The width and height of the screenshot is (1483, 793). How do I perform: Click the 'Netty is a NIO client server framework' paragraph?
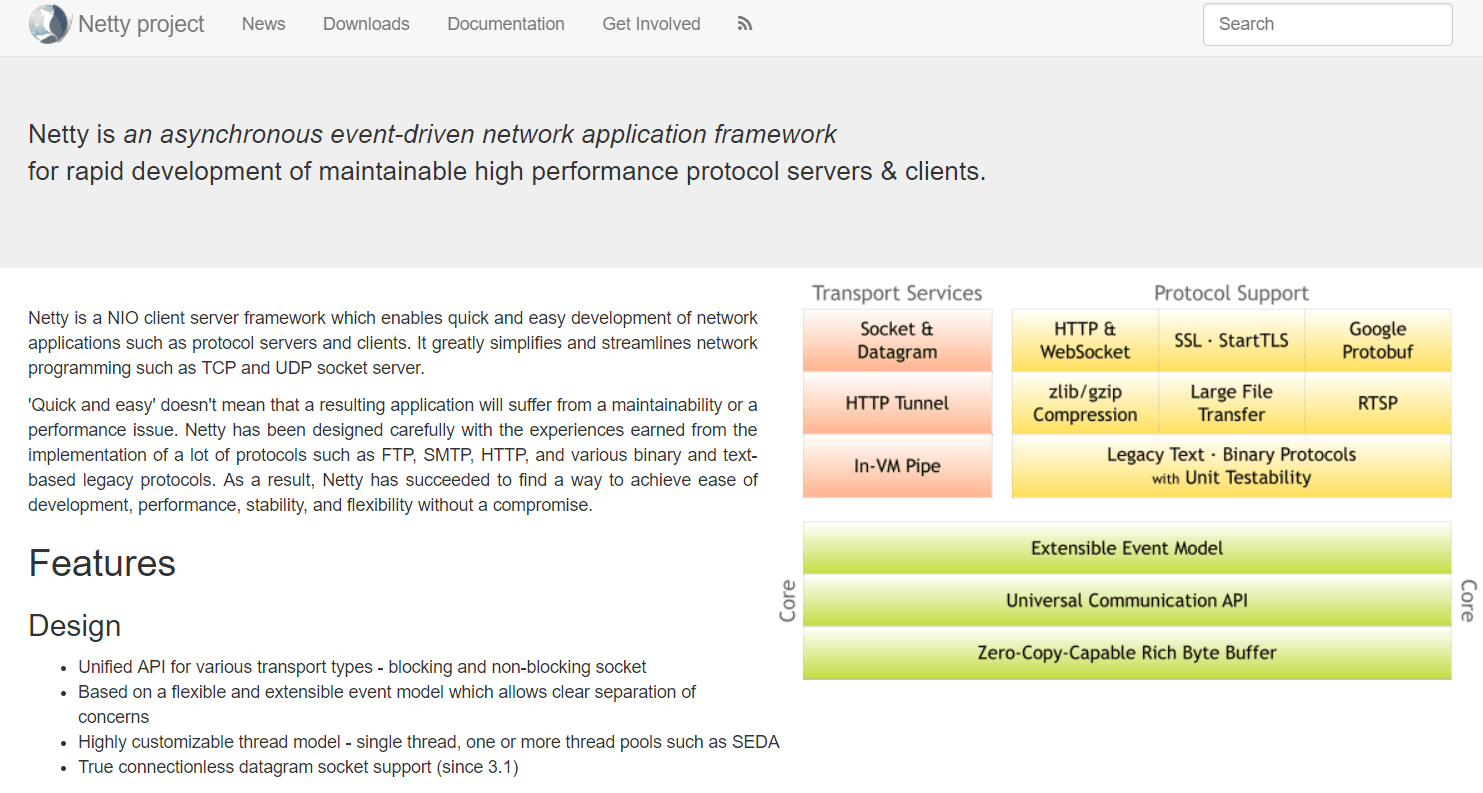[x=393, y=343]
